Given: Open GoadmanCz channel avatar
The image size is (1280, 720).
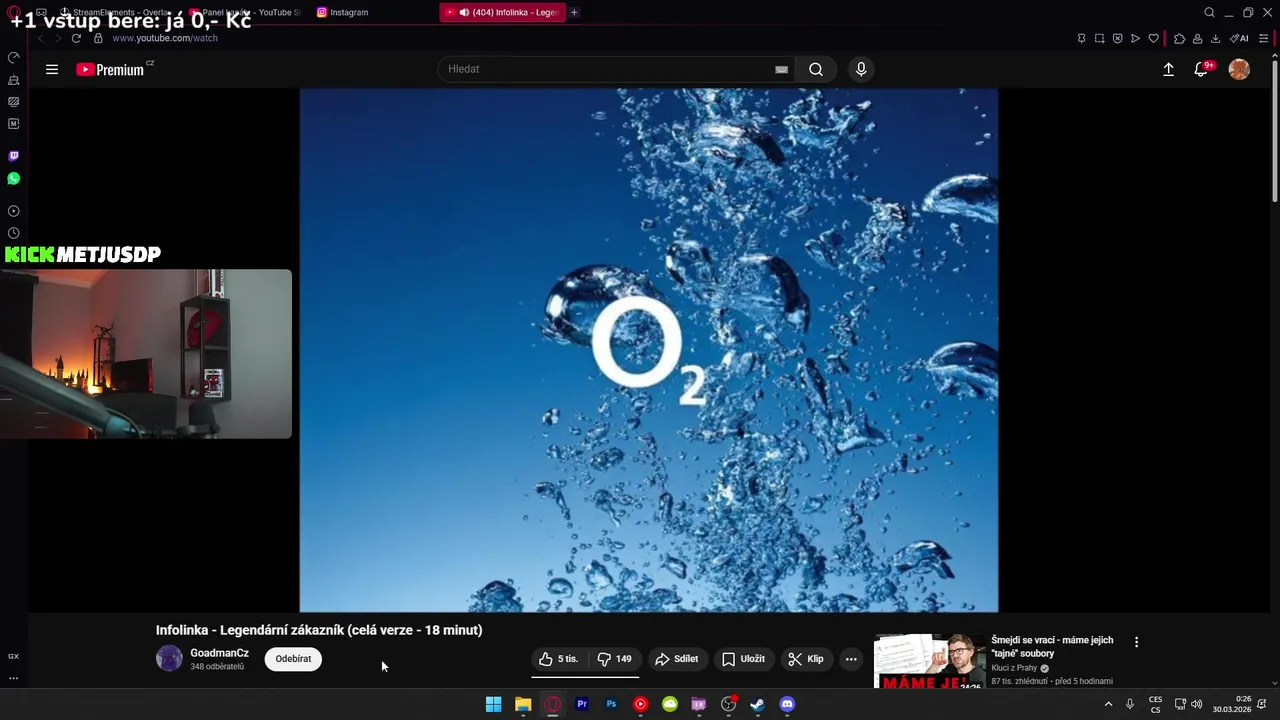Looking at the screenshot, I should [169, 658].
